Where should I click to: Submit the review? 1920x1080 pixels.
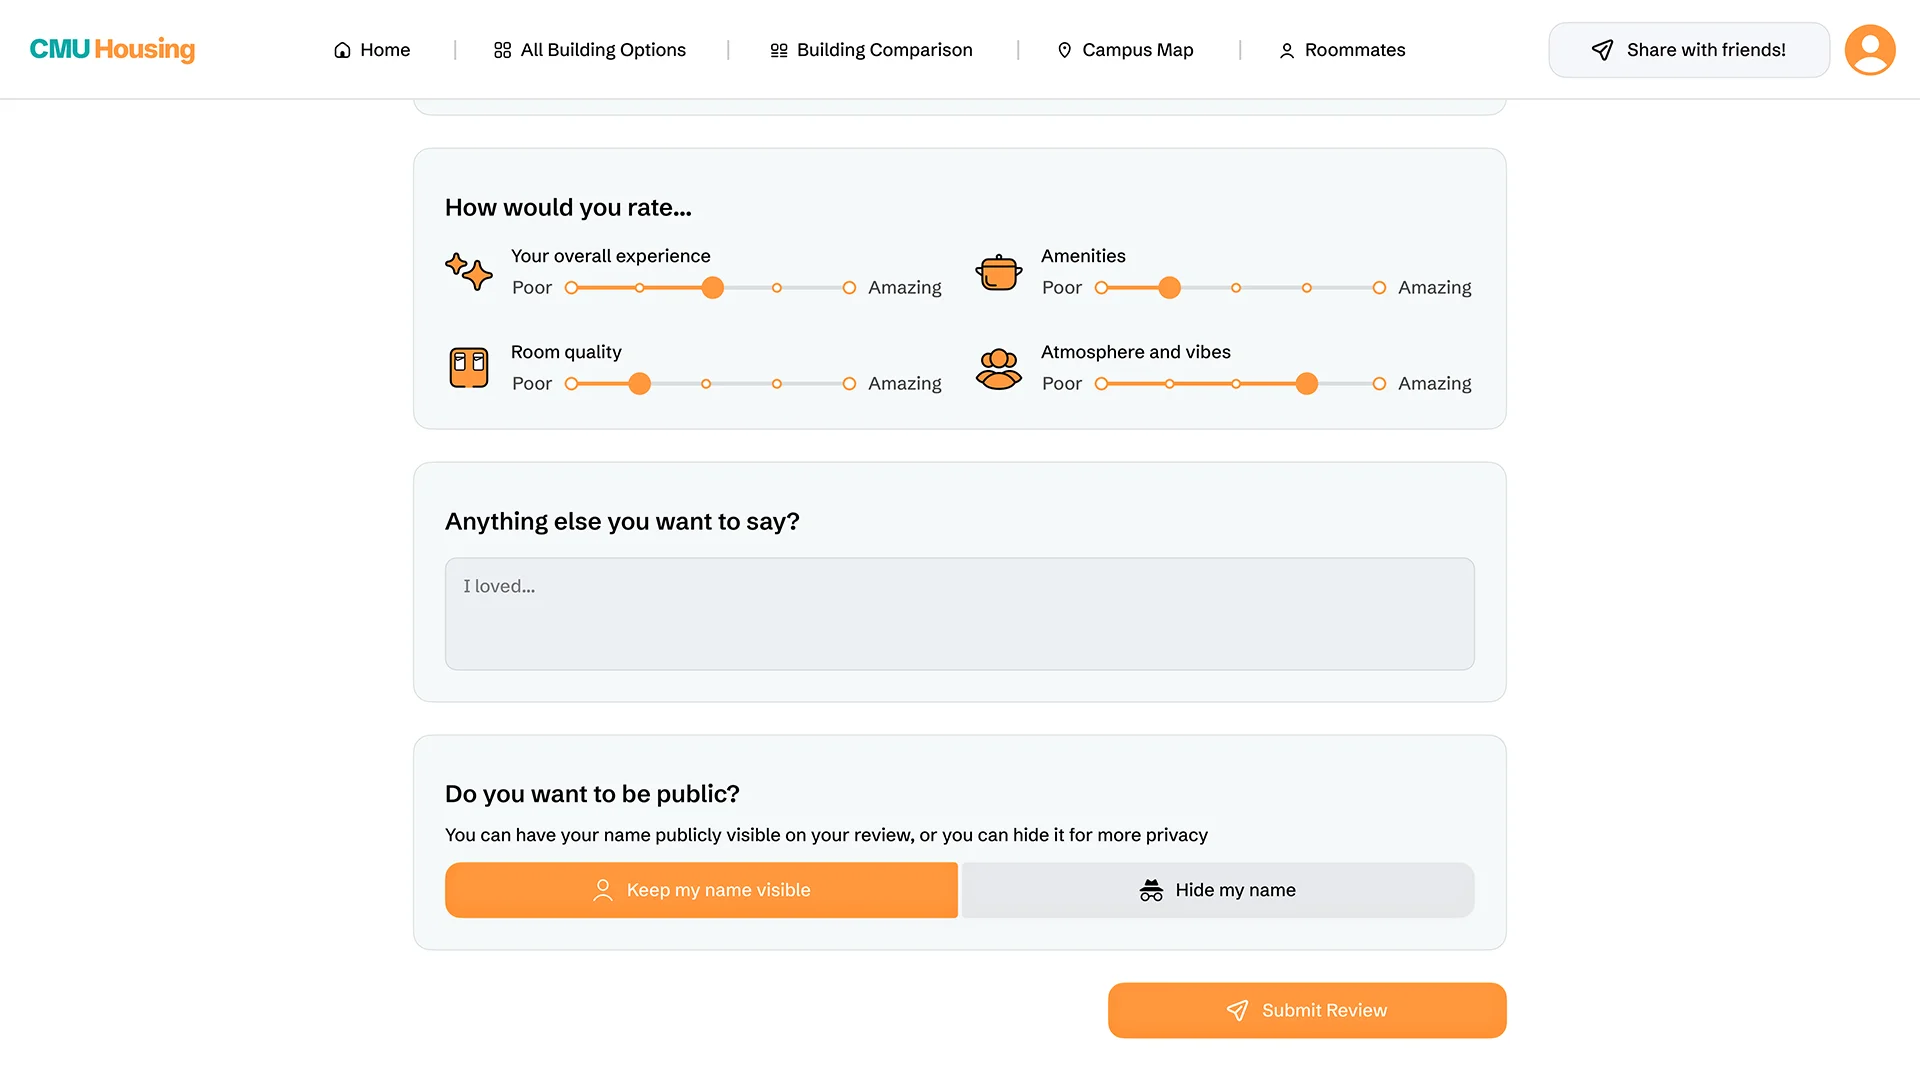(1306, 1010)
